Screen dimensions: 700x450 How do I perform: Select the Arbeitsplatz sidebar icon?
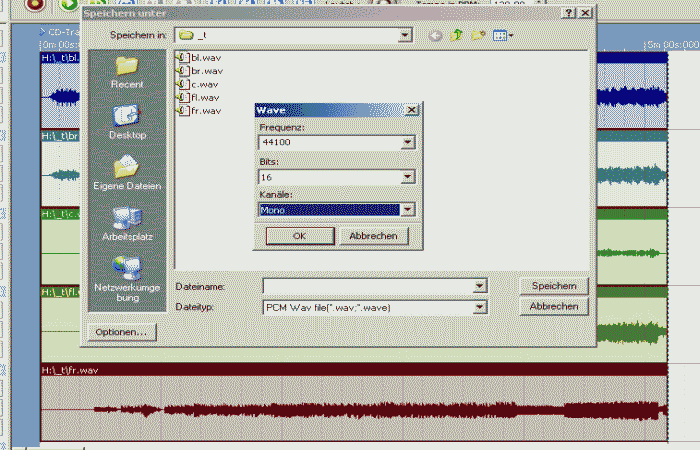[126, 223]
